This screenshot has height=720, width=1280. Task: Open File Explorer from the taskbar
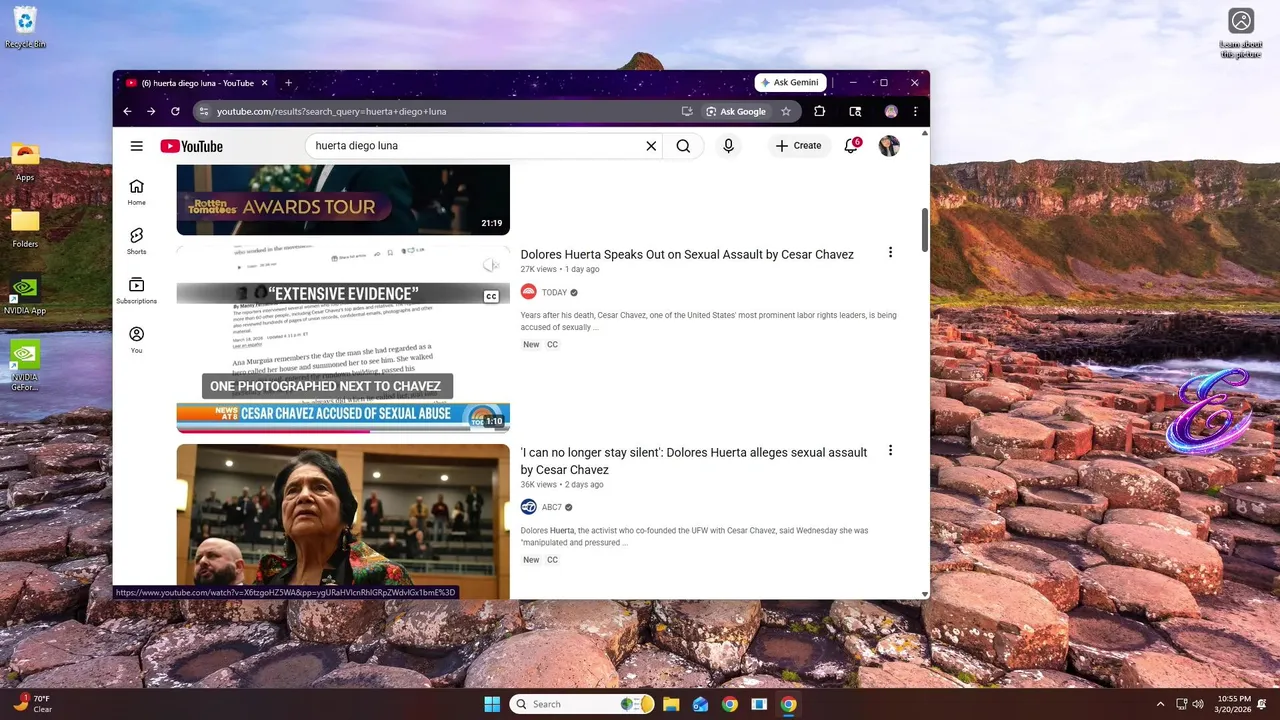pos(671,704)
